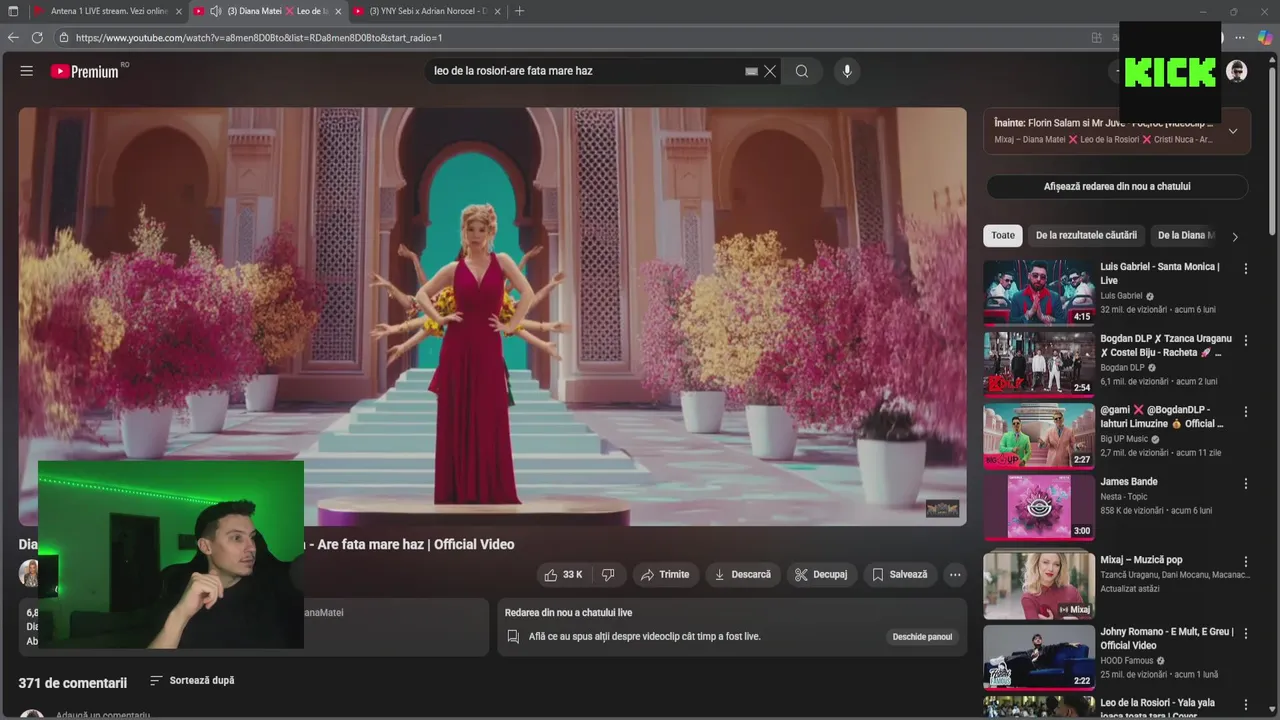The height and width of the screenshot is (720, 1280).
Task: Download video with Descarcă button
Action: point(743,575)
